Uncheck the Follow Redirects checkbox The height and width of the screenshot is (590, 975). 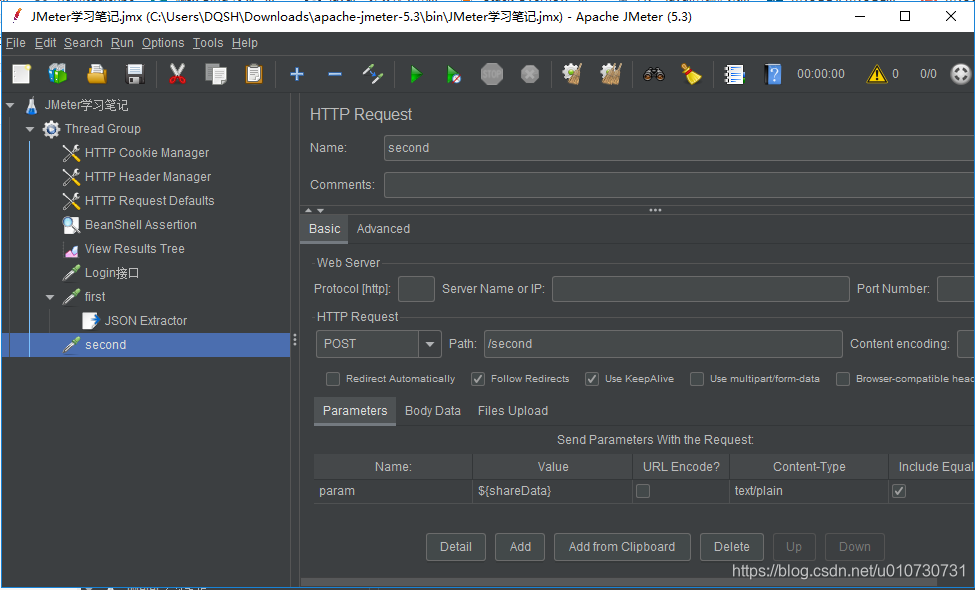478,379
